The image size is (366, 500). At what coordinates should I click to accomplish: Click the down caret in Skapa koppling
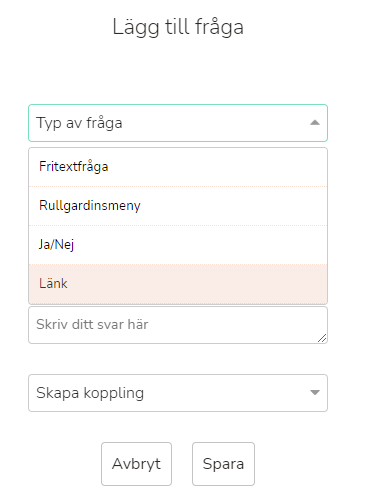(x=315, y=392)
